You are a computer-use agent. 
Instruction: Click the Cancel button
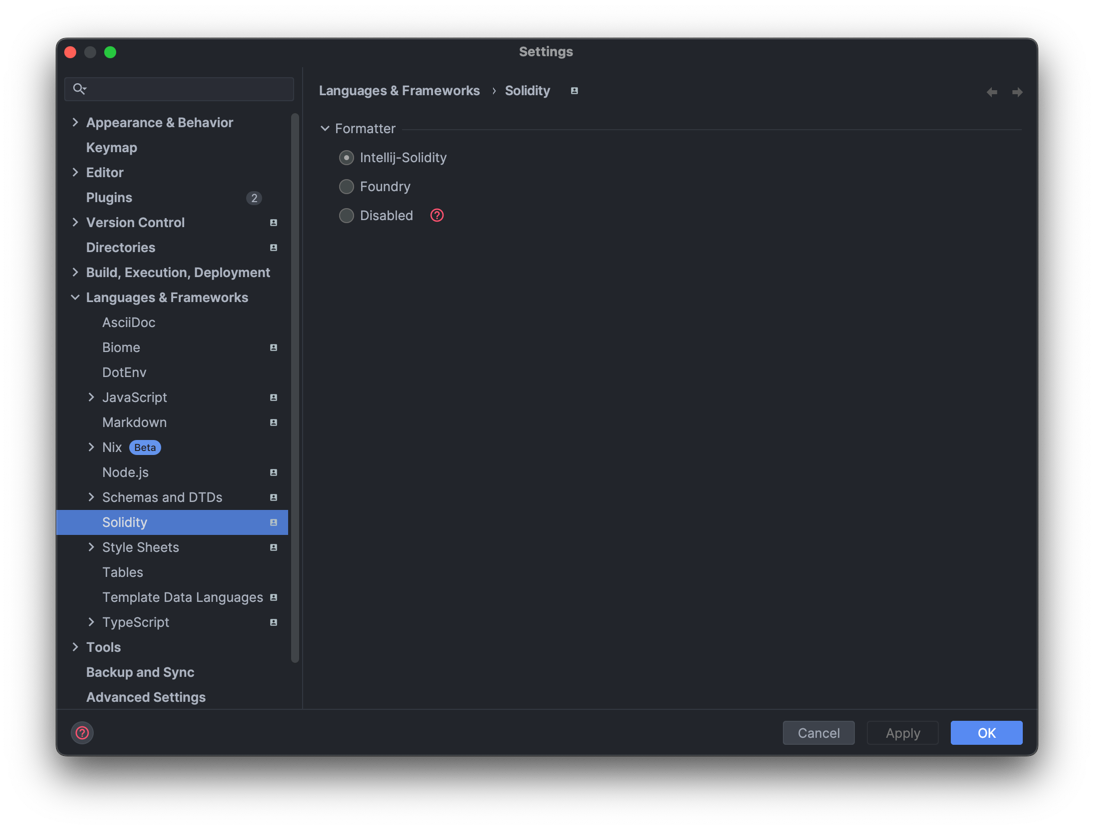pyautogui.click(x=818, y=733)
